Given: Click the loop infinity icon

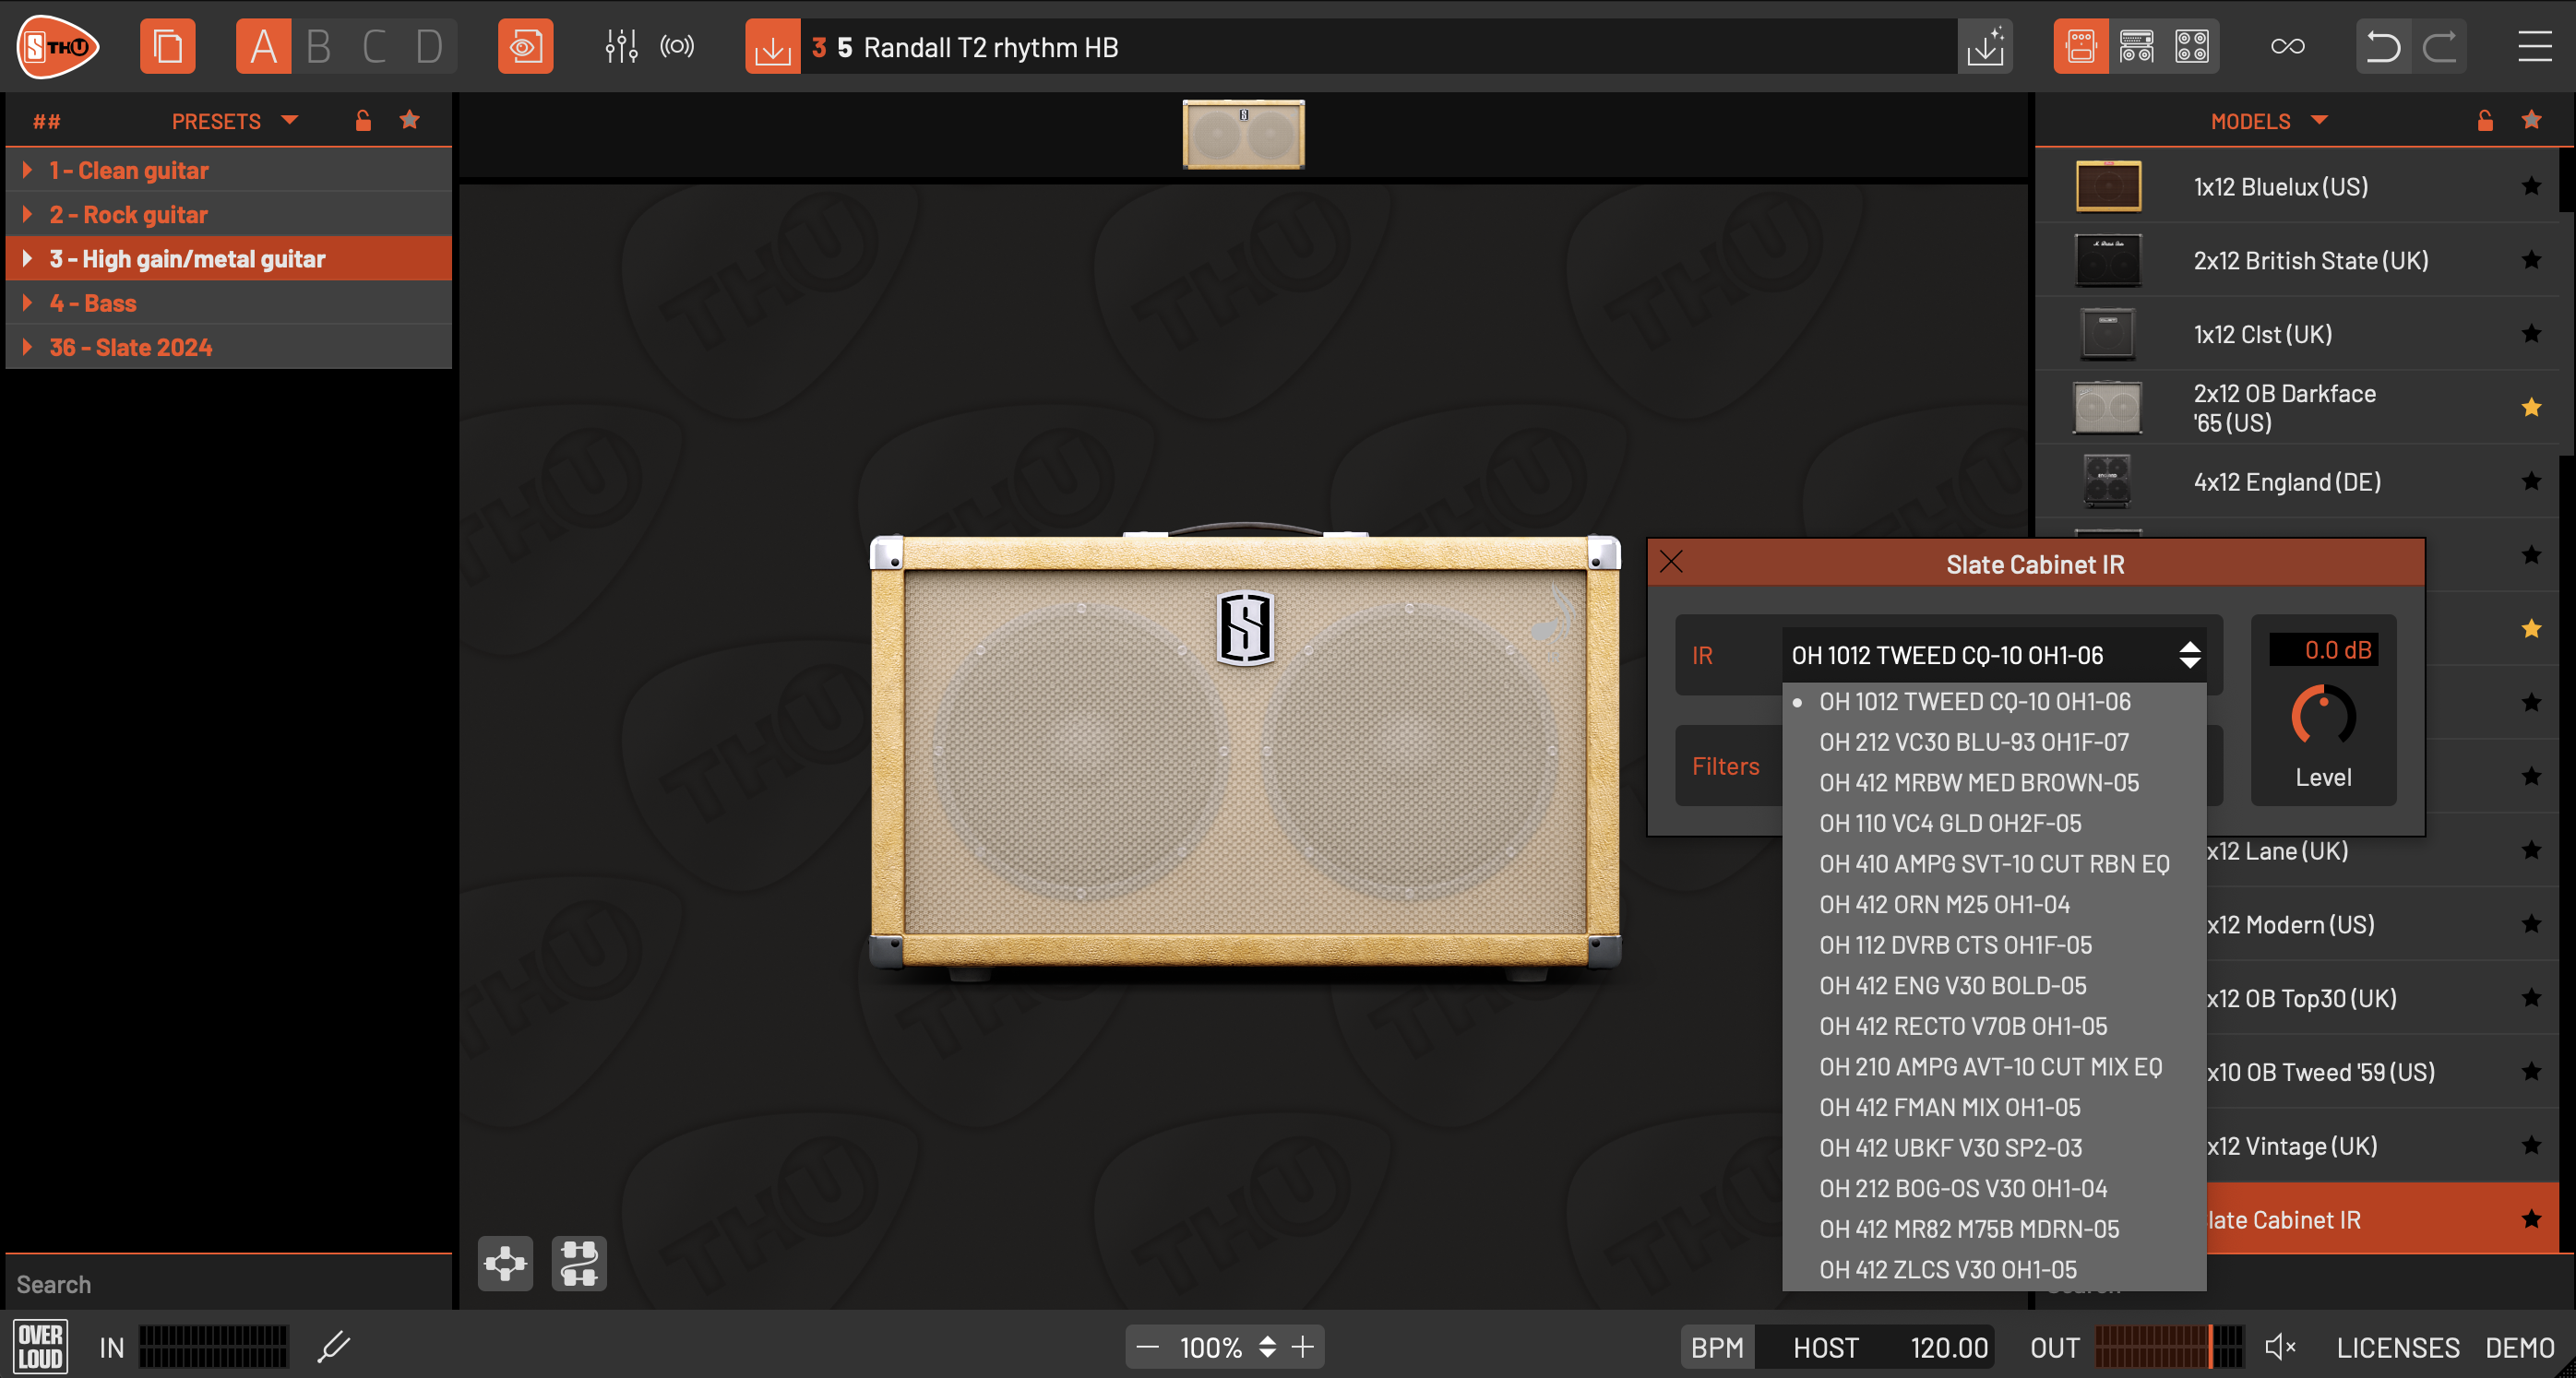Looking at the screenshot, I should click(x=2287, y=47).
